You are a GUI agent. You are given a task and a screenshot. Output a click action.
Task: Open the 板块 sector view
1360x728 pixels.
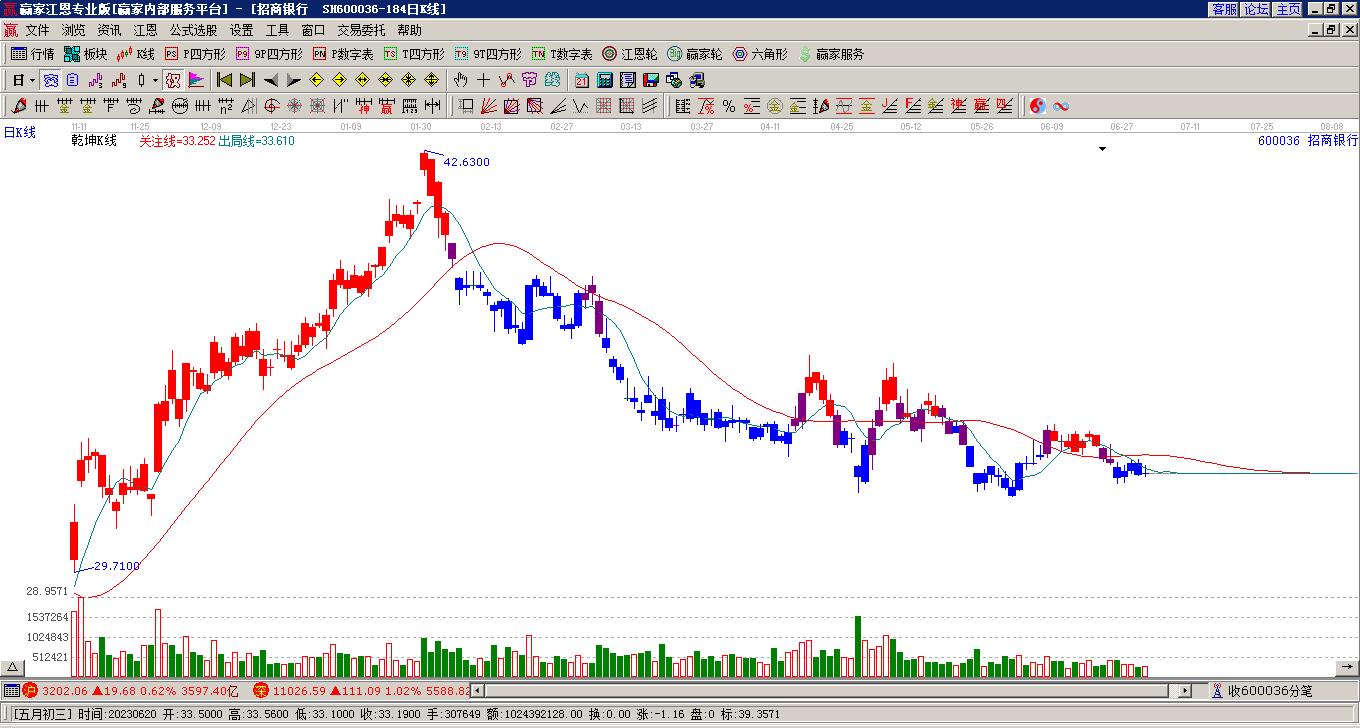[85, 54]
